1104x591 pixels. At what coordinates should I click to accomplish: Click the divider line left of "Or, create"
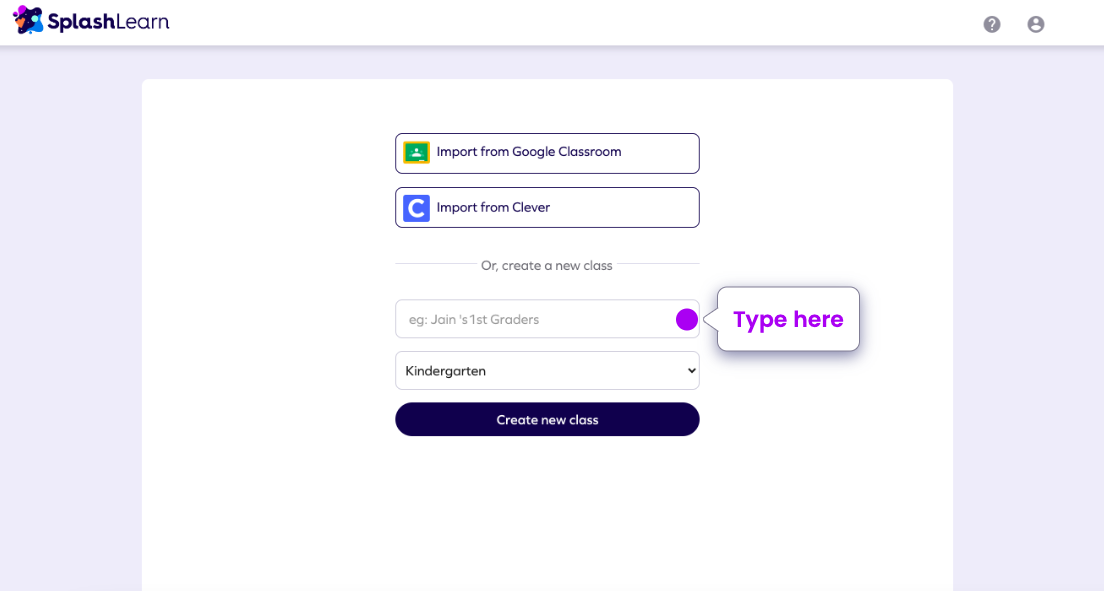pos(435,264)
